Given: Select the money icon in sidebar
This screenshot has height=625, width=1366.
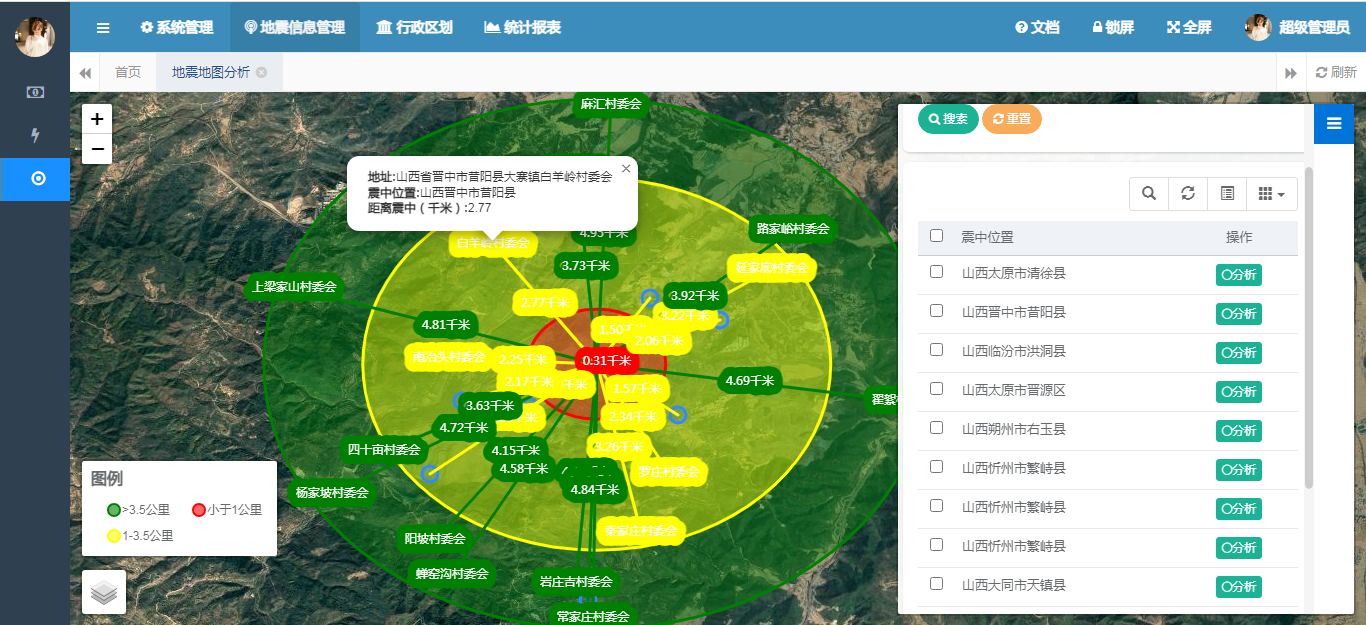Looking at the screenshot, I should click(x=35, y=92).
